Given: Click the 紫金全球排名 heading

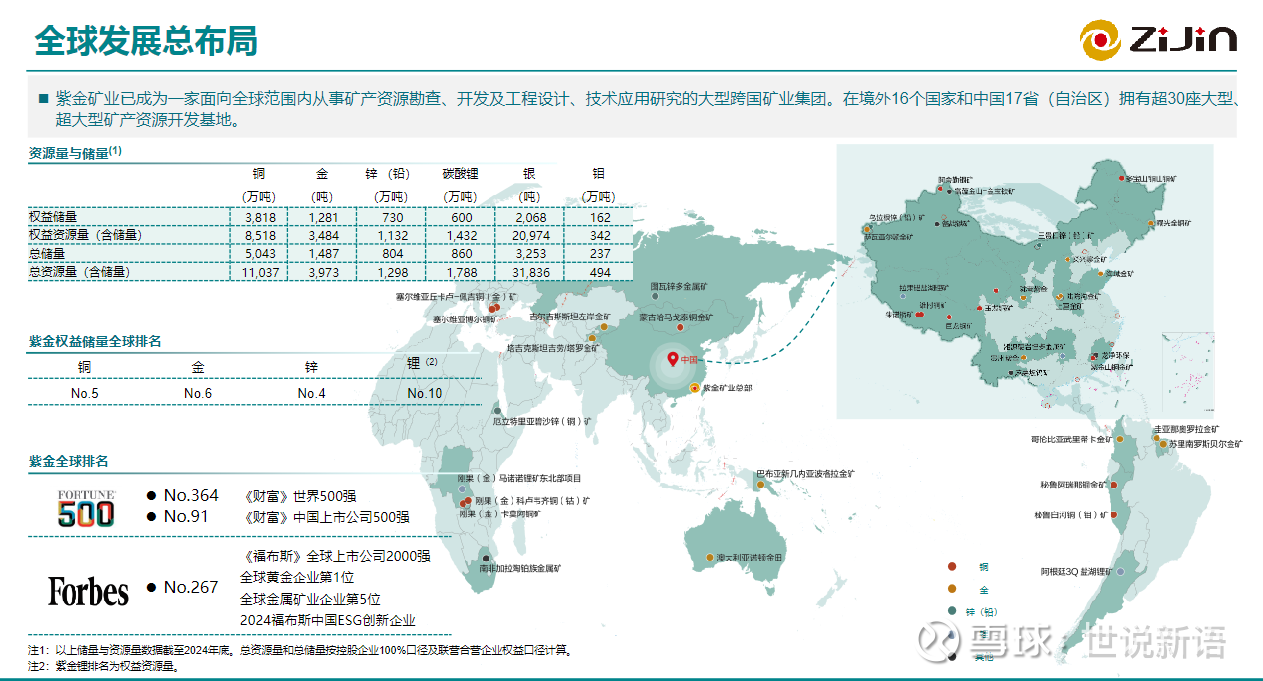Looking at the screenshot, I should click(x=69, y=462).
